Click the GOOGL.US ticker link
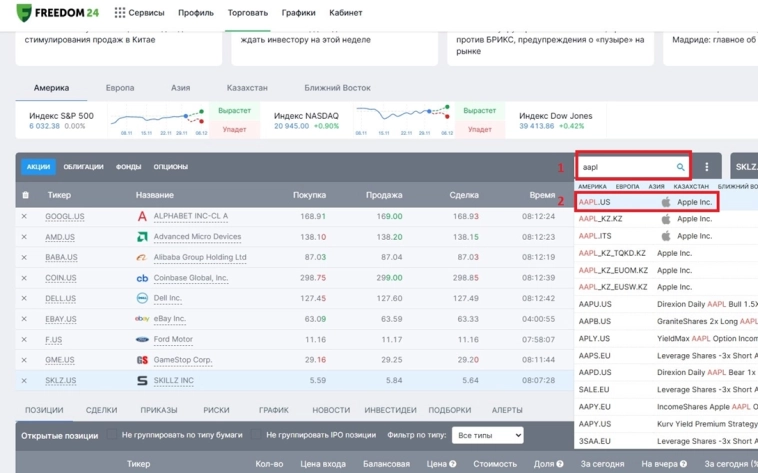Screen dimensions: 758x473 point(65,216)
